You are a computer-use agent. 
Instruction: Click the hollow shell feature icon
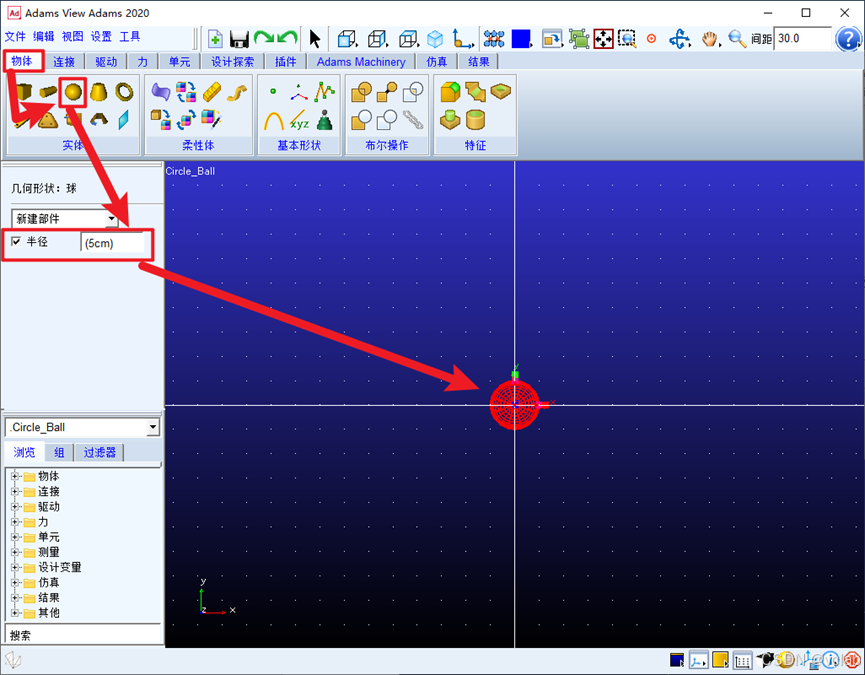point(476,120)
